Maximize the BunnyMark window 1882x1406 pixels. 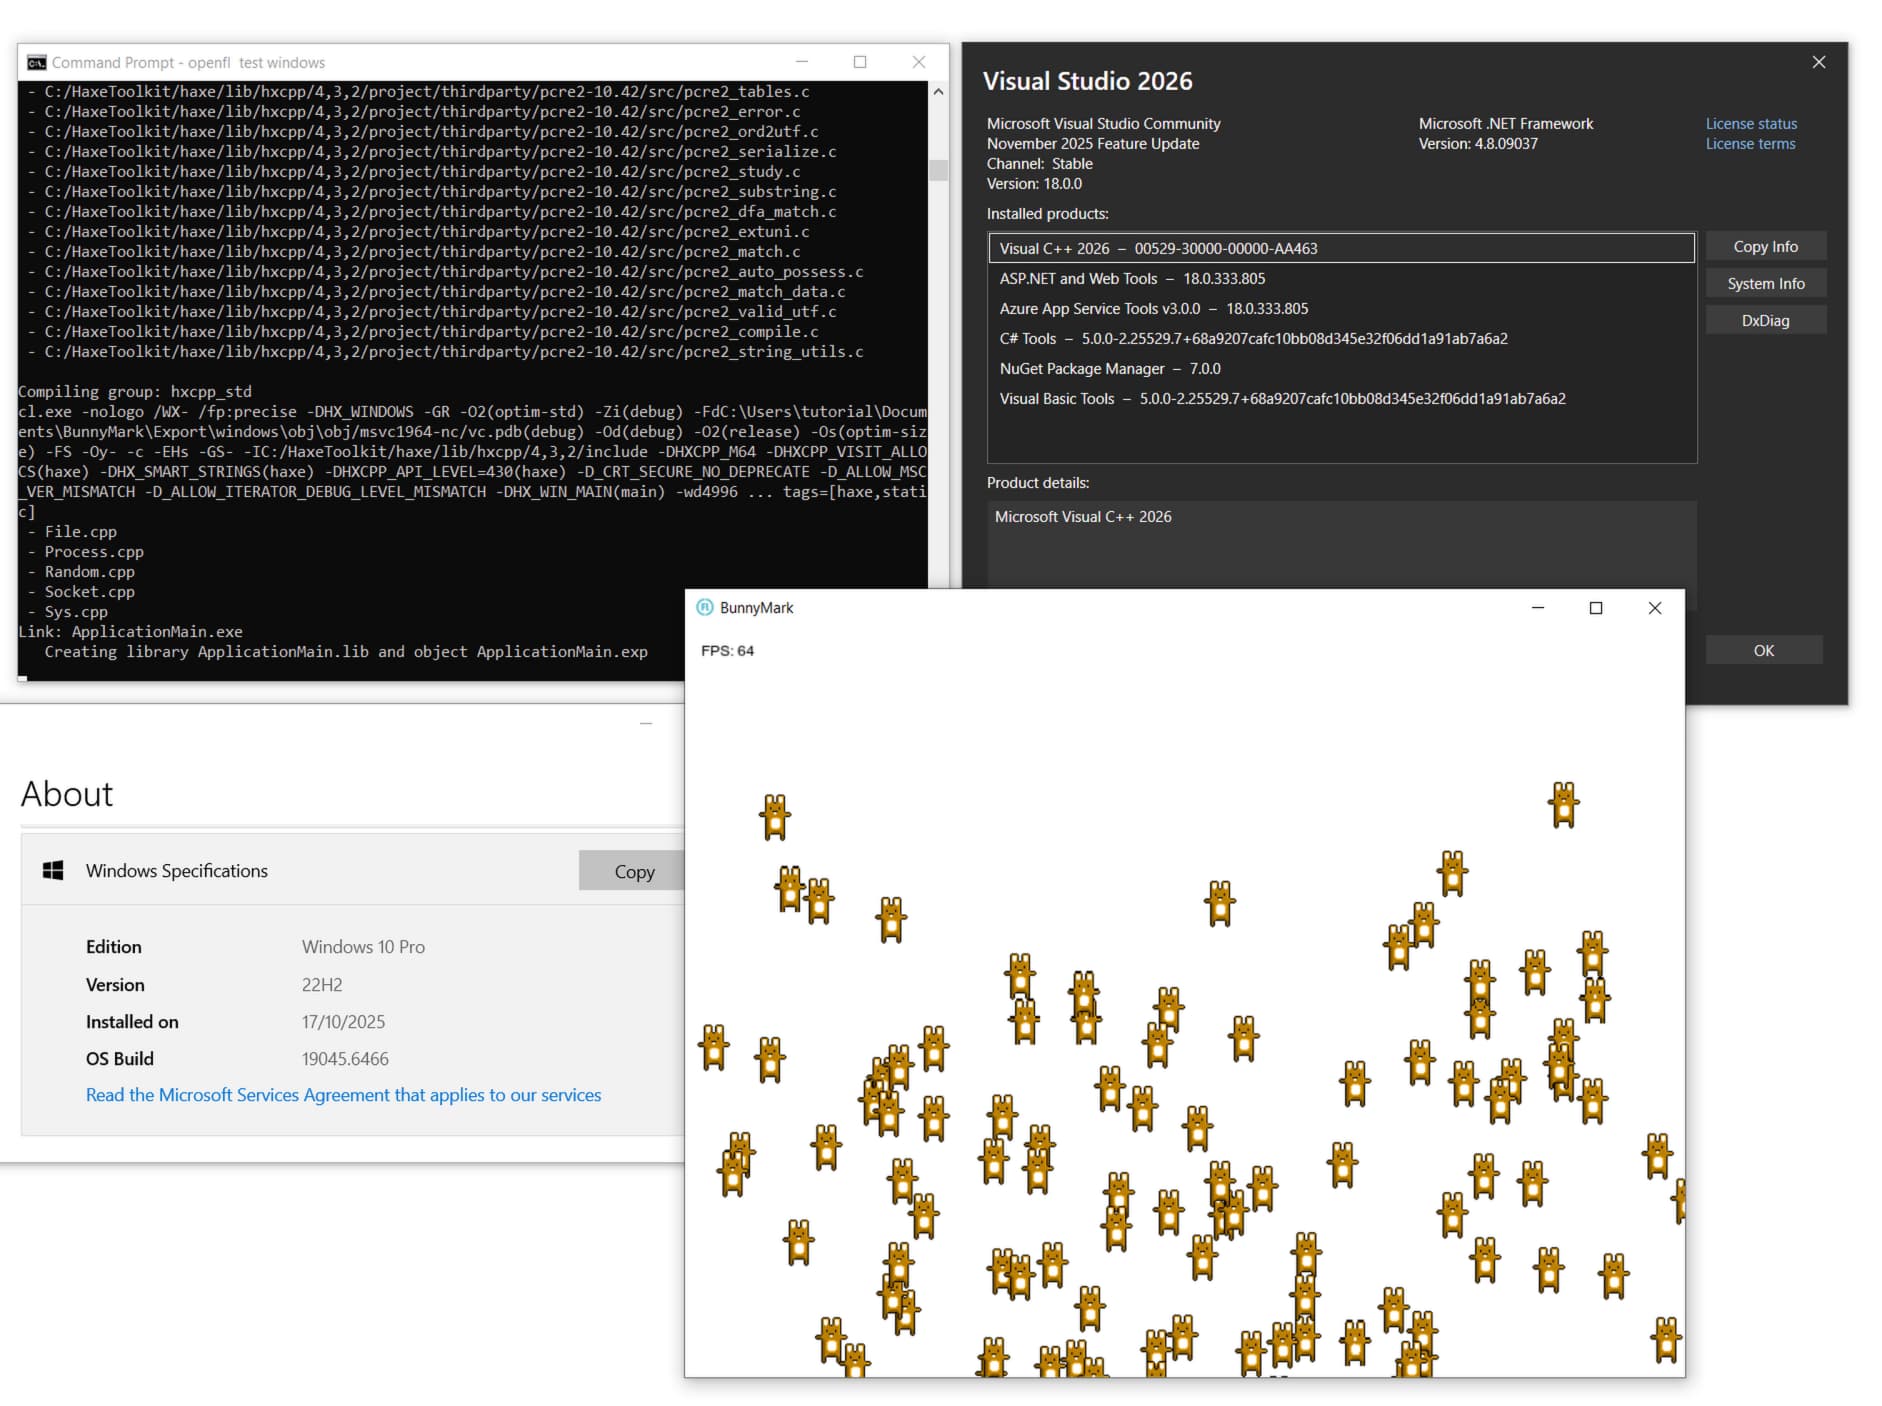click(x=1596, y=608)
